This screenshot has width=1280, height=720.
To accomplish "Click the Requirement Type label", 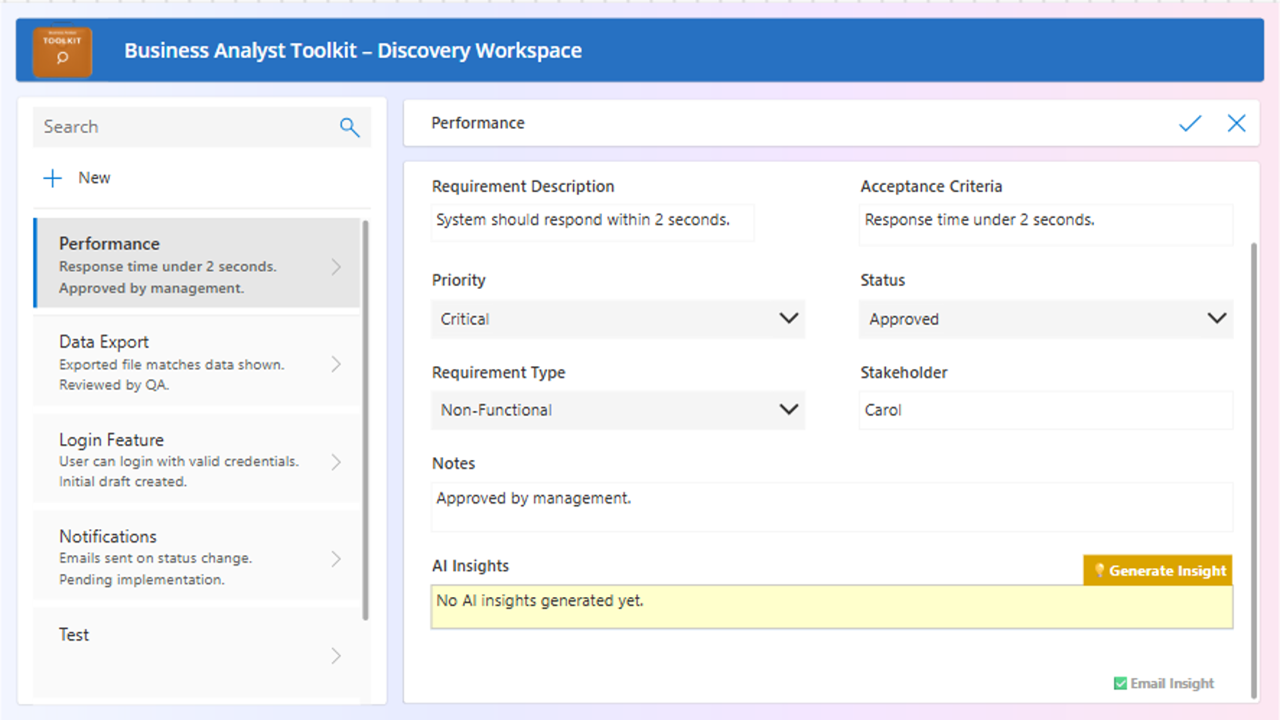I will 498,373.
